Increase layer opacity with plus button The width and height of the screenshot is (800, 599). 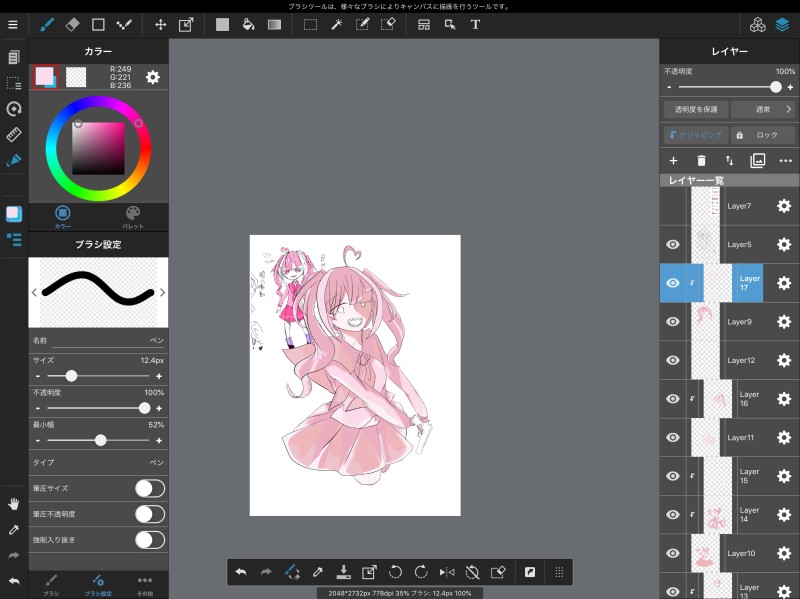pyautogui.click(x=790, y=87)
